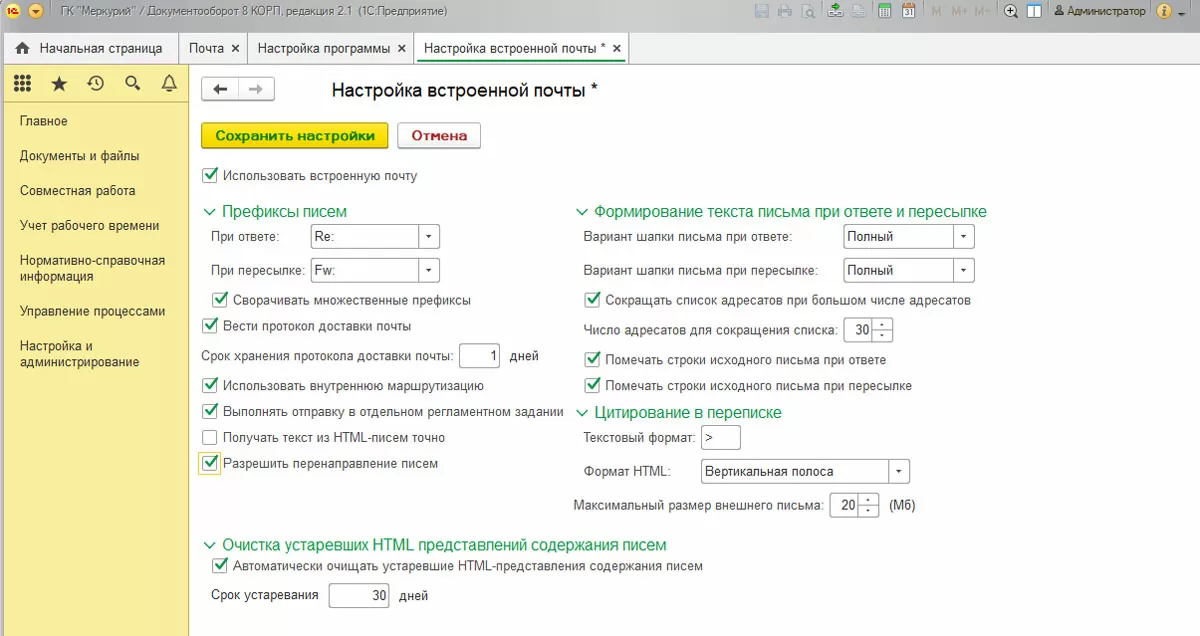Viewport: 1200px width, 636px height.
Task: Toggle Выполнять отправку в отдельном регламентном задании
Action: click(210, 411)
